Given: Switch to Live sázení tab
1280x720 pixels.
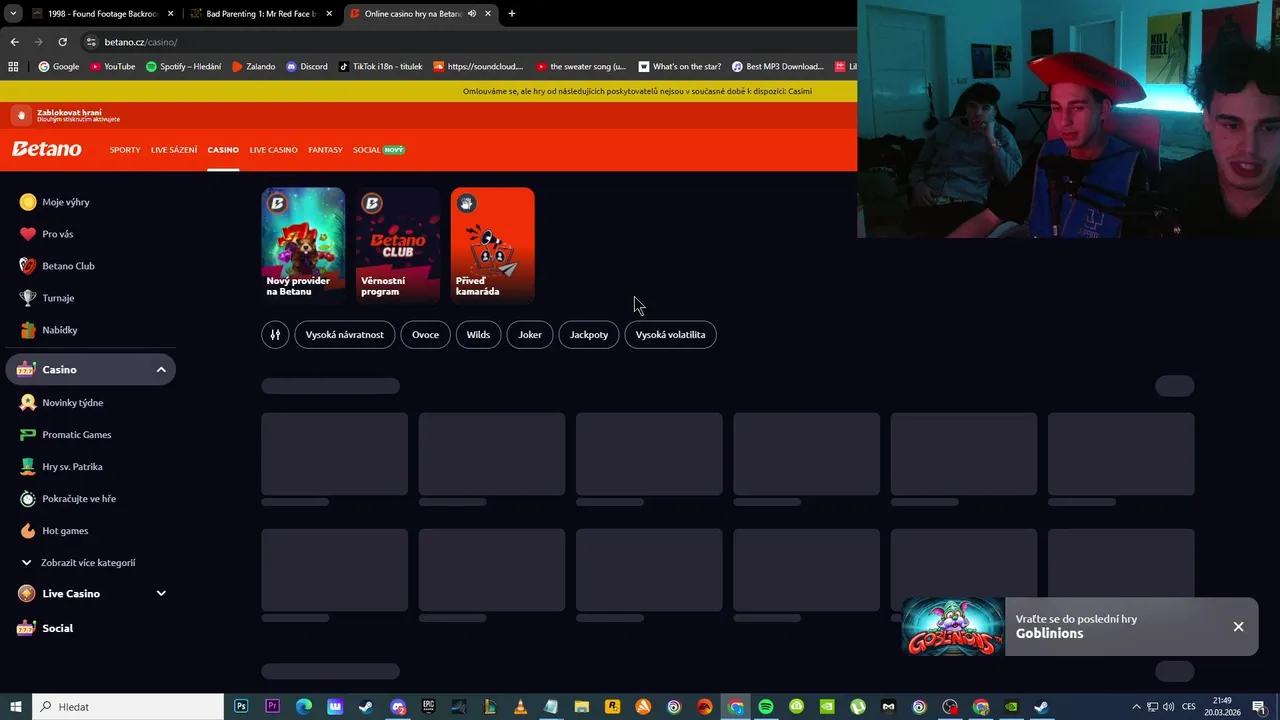Looking at the screenshot, I should click(174, 150).
